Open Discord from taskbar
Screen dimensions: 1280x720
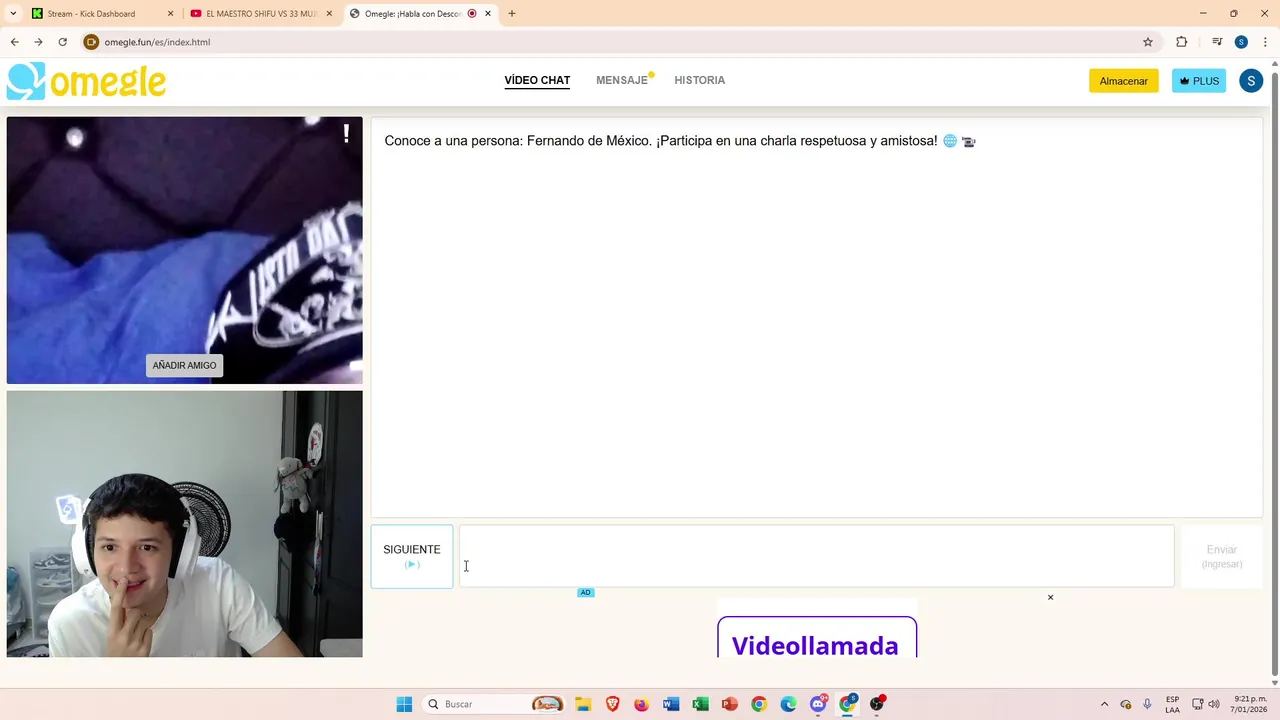tap(818, 704)
